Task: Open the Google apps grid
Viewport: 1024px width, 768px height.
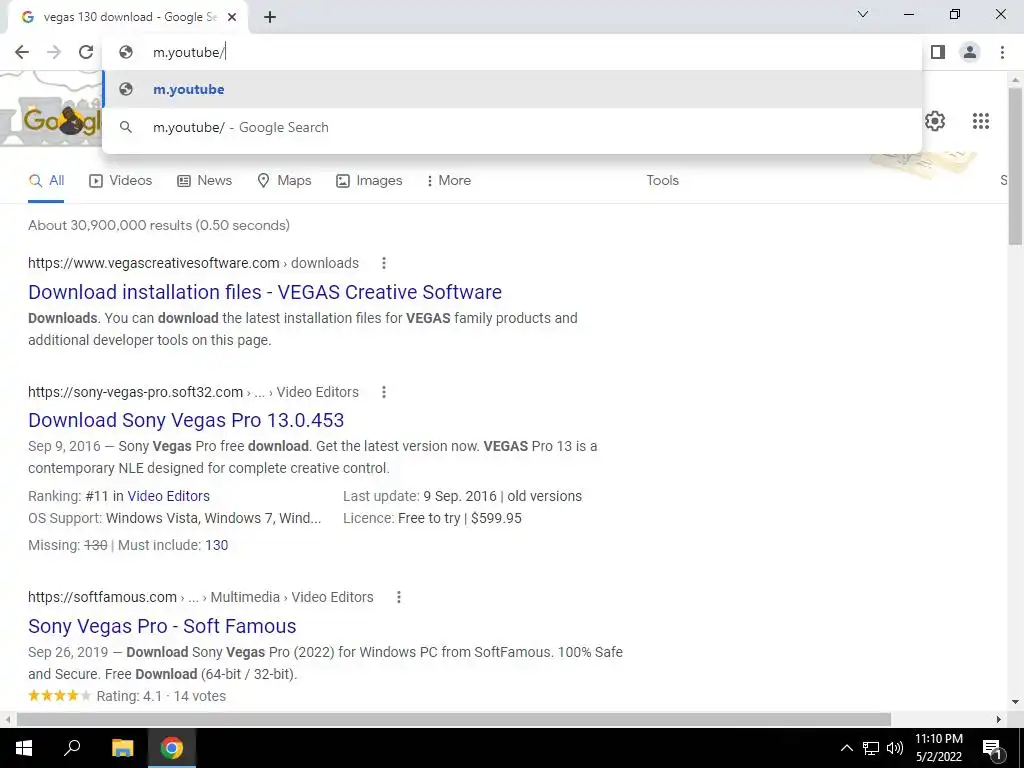Action: click(x=980, y=121)
